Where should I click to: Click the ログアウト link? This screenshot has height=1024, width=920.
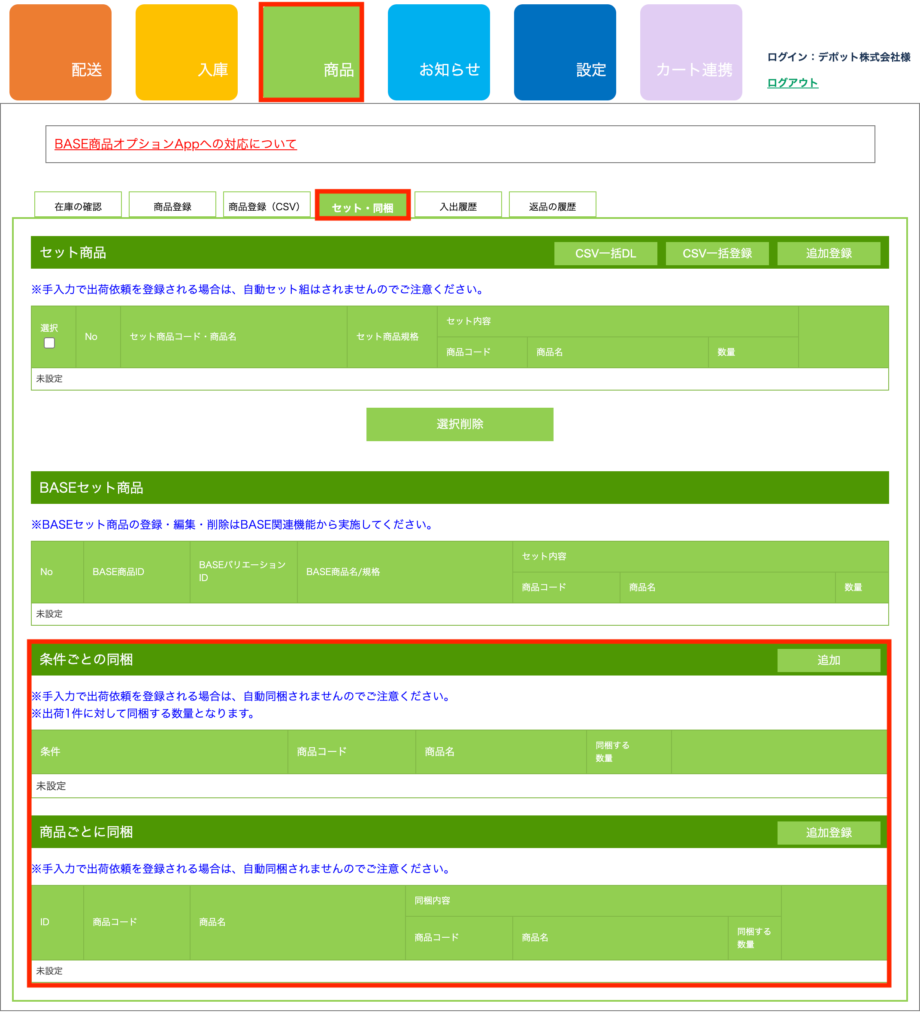(x=792, y=83)
